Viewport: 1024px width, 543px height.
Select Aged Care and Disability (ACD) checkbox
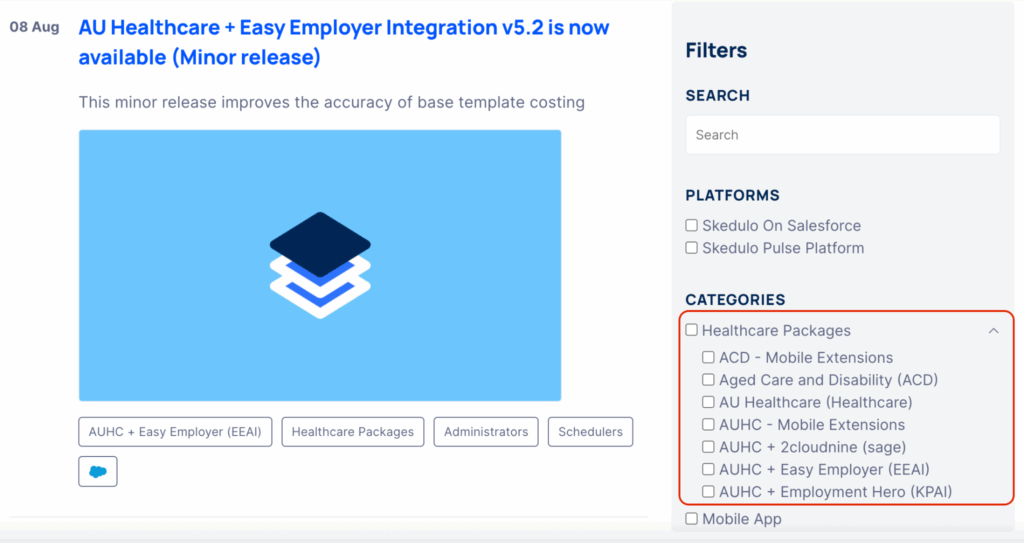708,380
